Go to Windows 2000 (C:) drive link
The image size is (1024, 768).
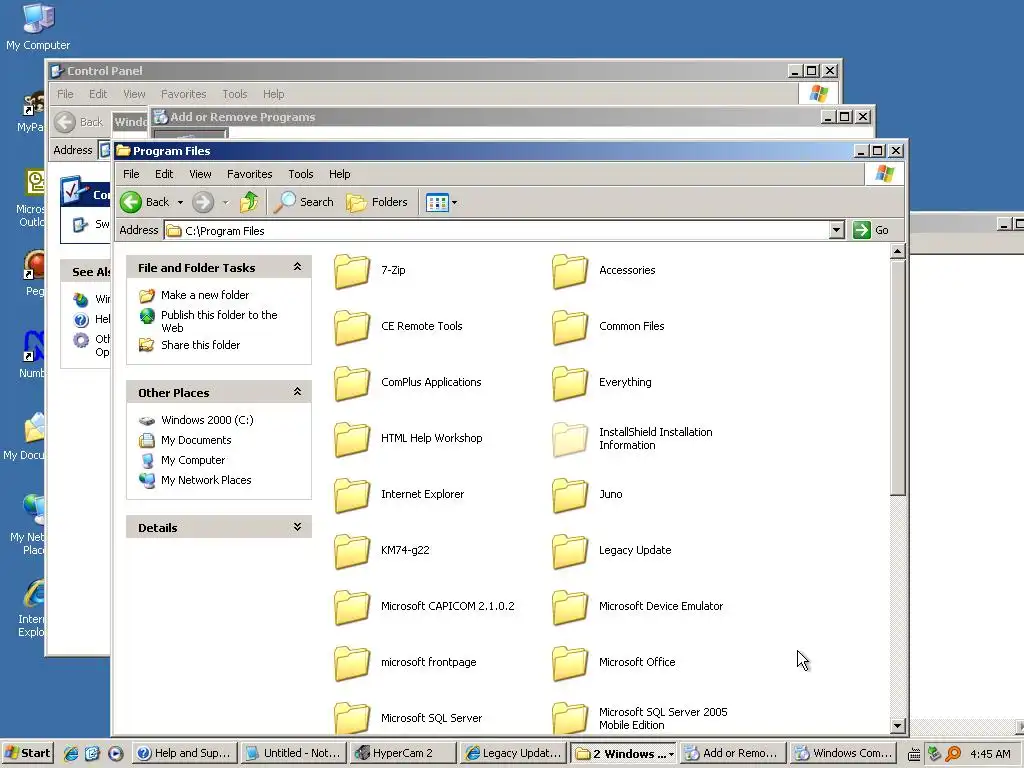(x=207, y=420)
